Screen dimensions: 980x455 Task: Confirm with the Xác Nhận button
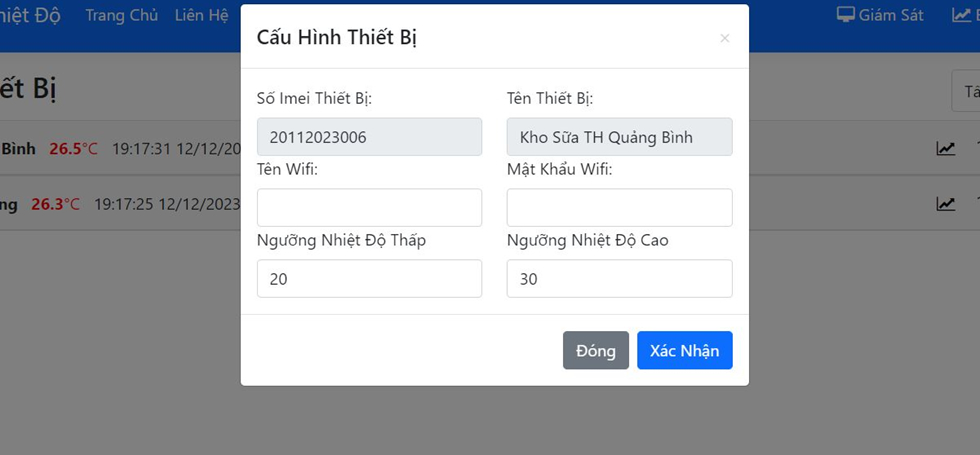684,351
